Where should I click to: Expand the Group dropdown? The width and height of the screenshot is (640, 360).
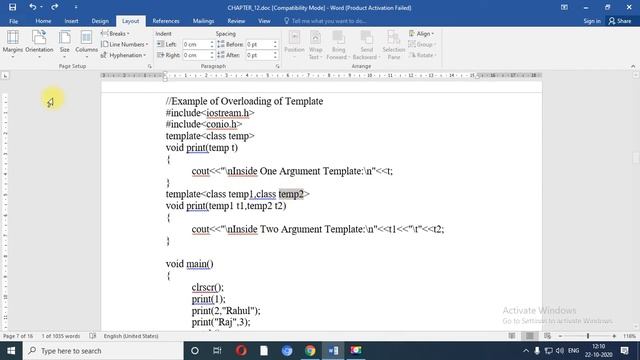[422, 44]
